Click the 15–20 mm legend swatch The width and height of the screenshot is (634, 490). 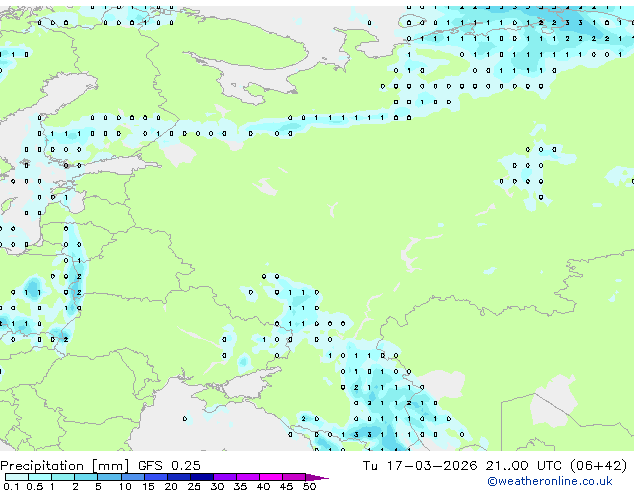click(155, 477)
